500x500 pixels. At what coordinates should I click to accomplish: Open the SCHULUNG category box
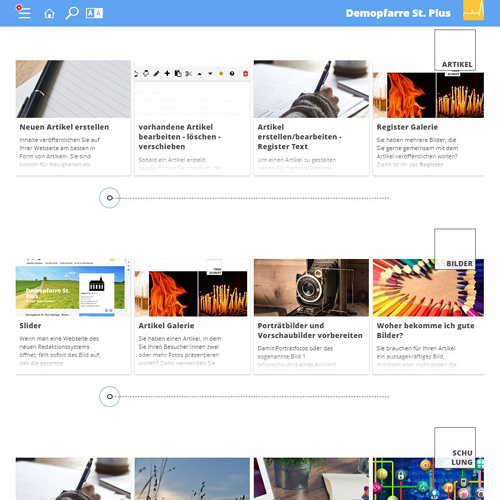point(455,448)
